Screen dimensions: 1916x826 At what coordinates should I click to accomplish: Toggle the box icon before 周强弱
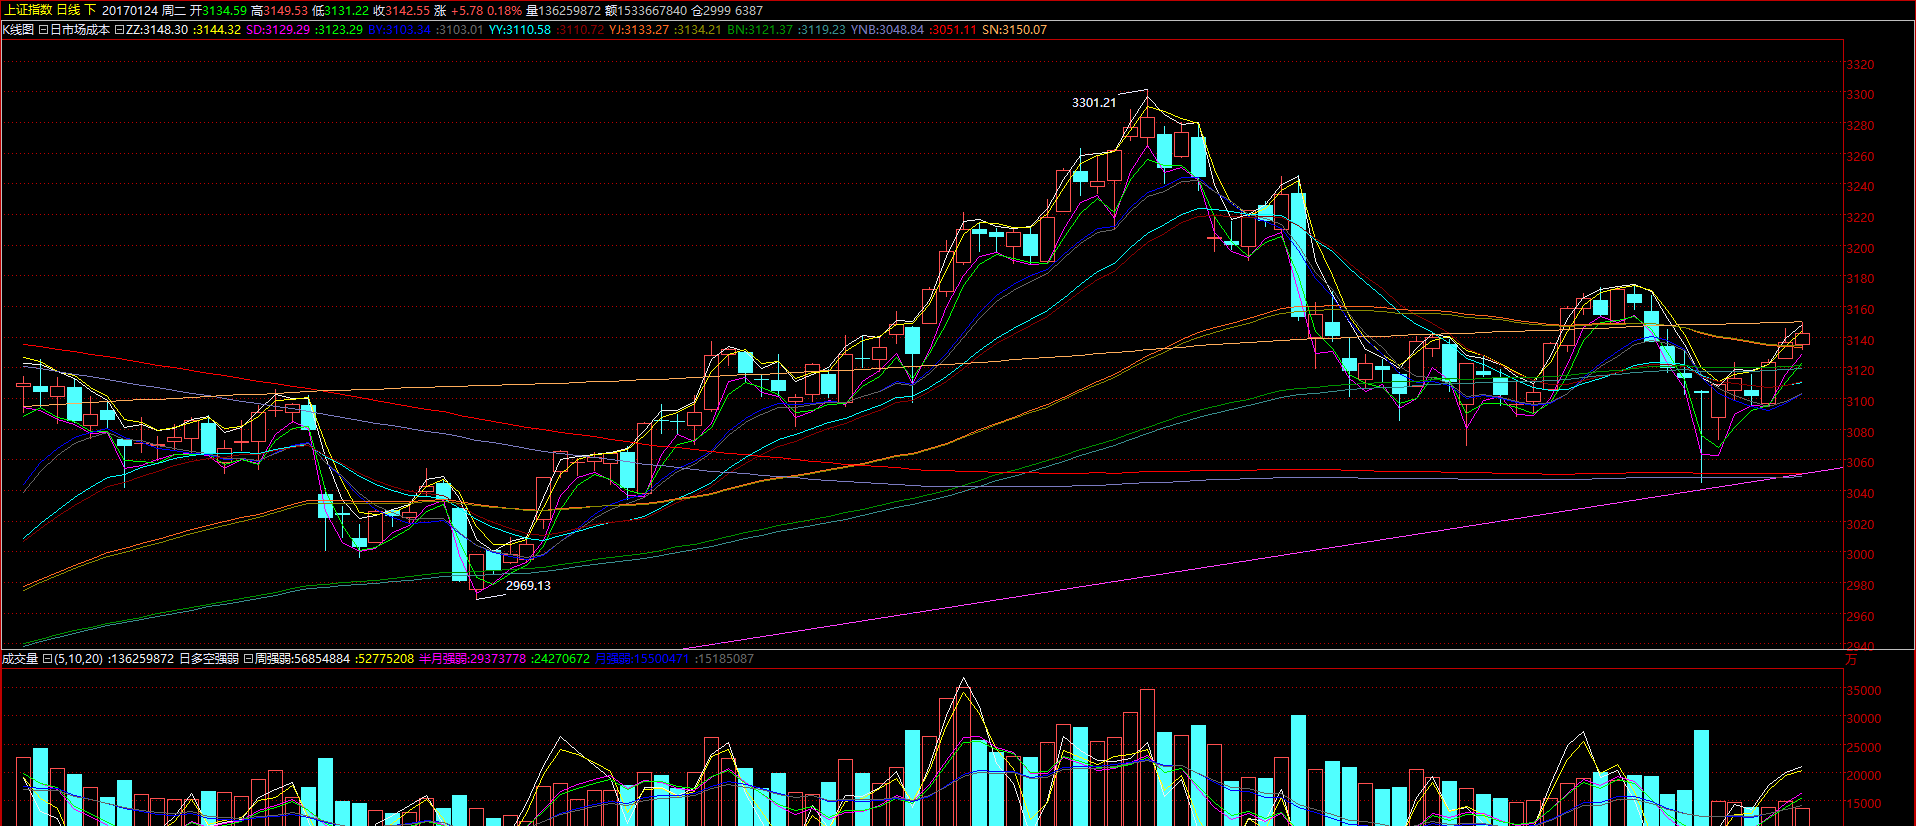[x=248, y=659]
